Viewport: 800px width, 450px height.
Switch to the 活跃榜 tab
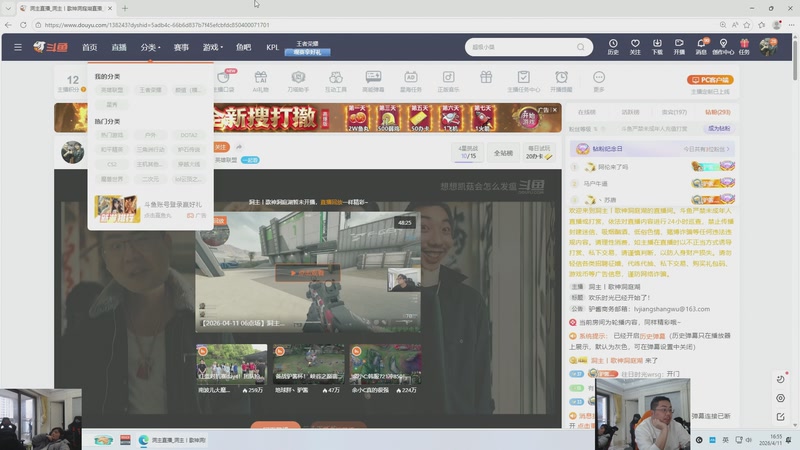pyautogui.click(x=630, y=112)
